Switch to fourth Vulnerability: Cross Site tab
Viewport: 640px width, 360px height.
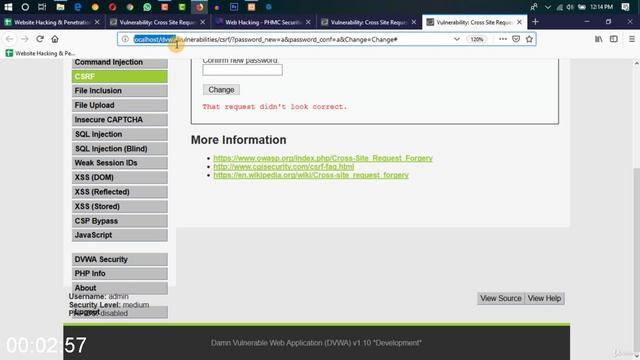pyautogui.click(x=369, y=22)
